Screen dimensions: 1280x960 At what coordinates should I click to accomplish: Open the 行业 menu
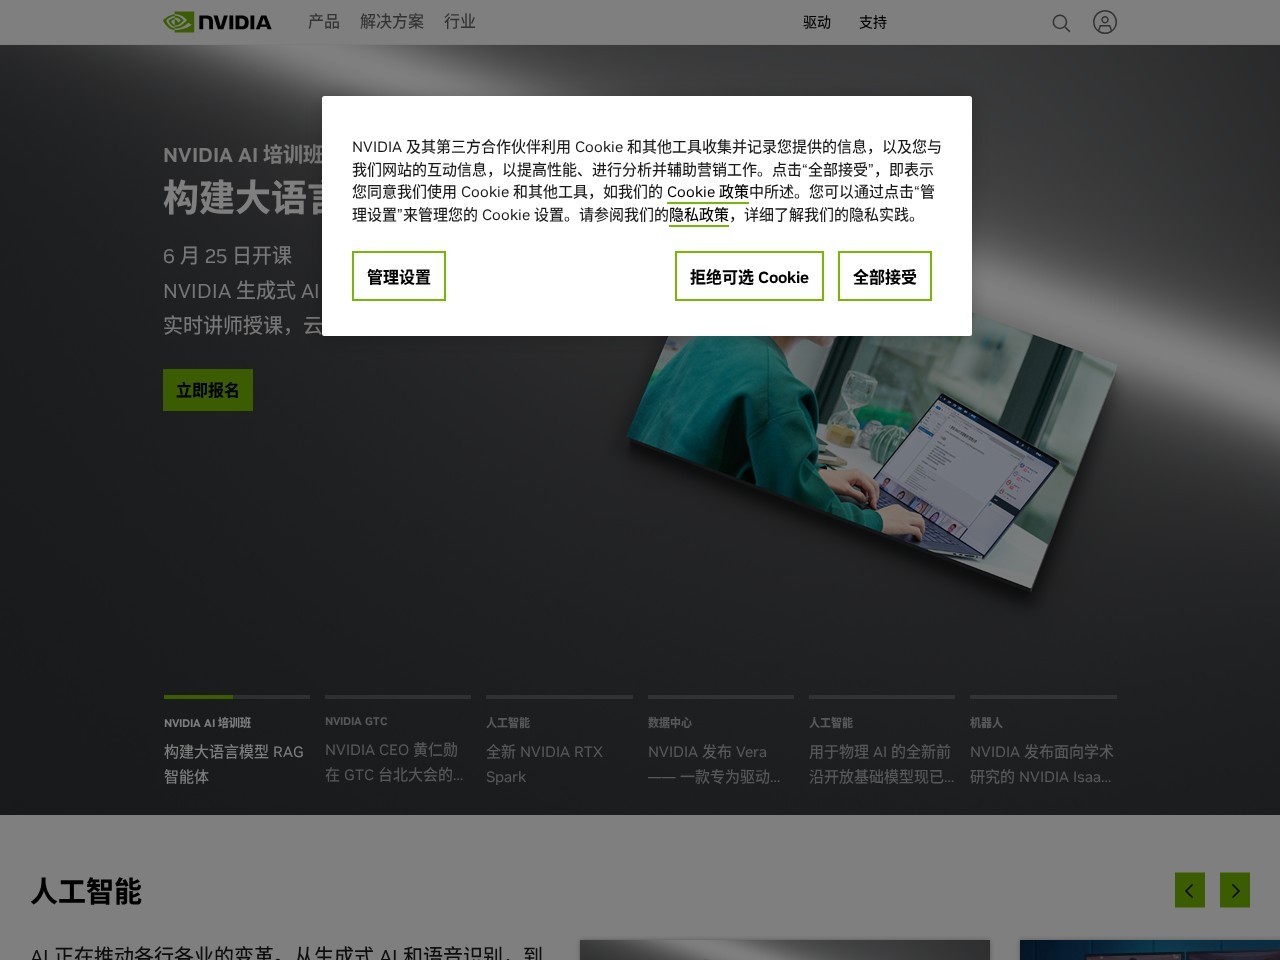pyautogui.click(x=460, y=21)
